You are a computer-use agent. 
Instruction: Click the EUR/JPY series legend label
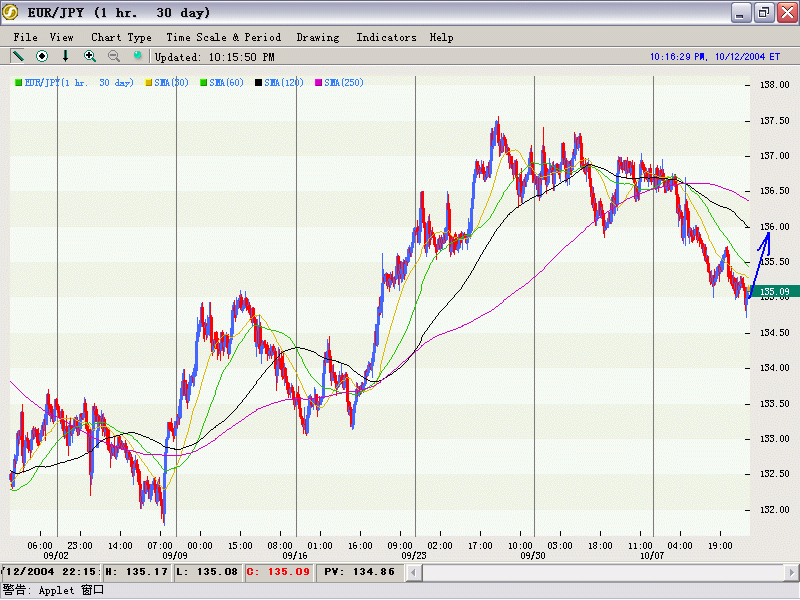[79, 83]
